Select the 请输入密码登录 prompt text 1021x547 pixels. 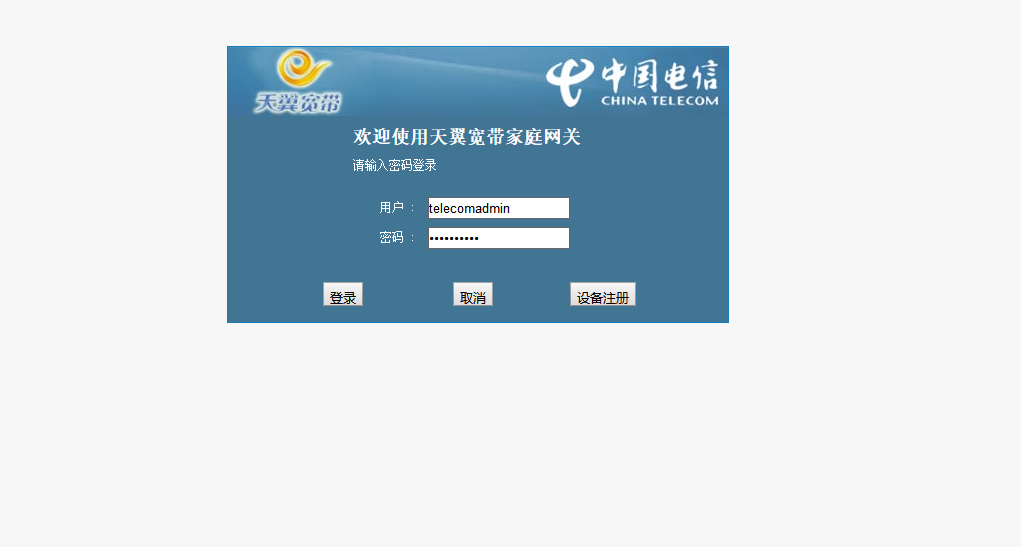pos(395,165)
